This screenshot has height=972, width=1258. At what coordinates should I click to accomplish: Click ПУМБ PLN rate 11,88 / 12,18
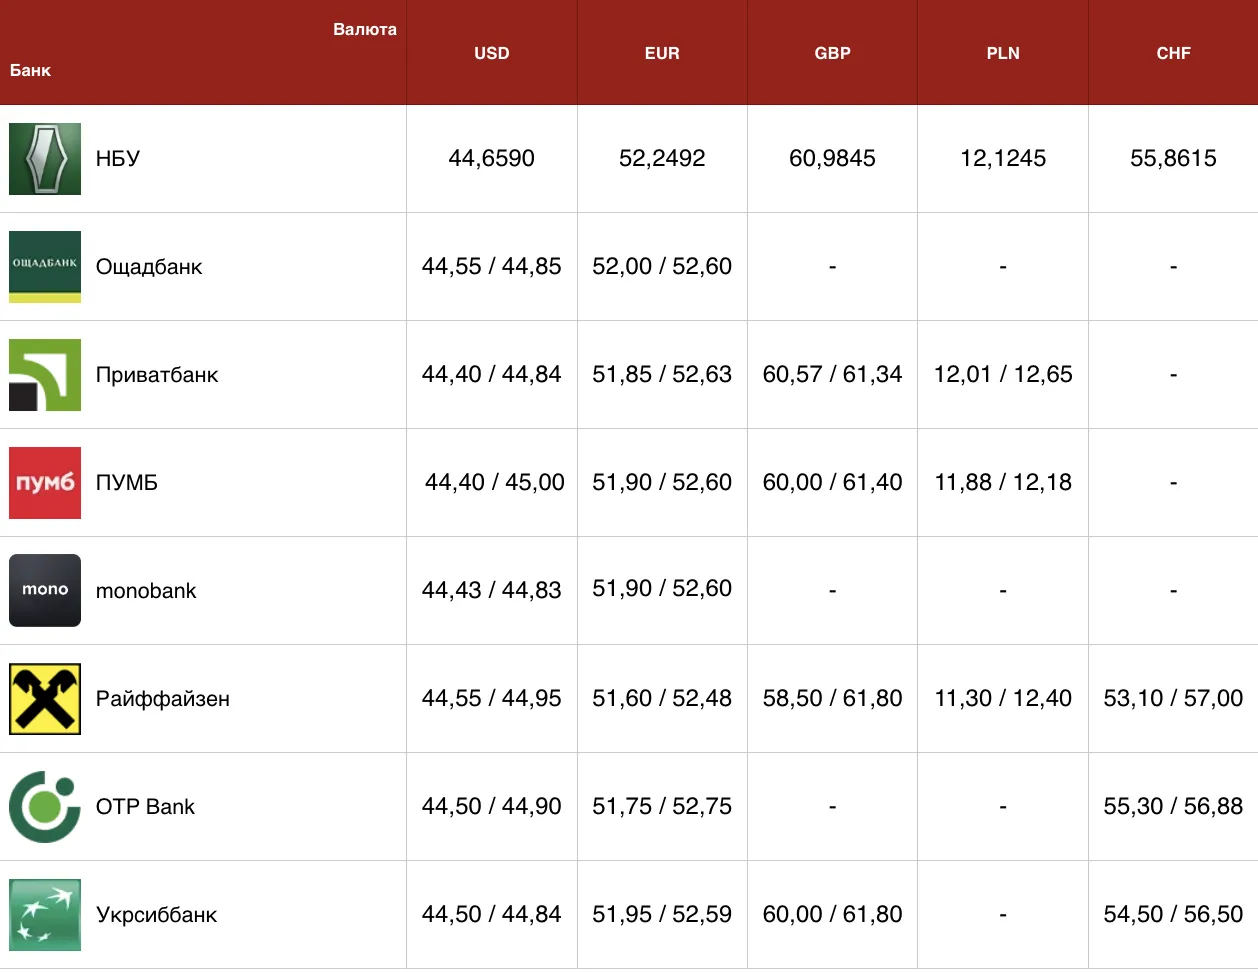(x=1003, y=482)
